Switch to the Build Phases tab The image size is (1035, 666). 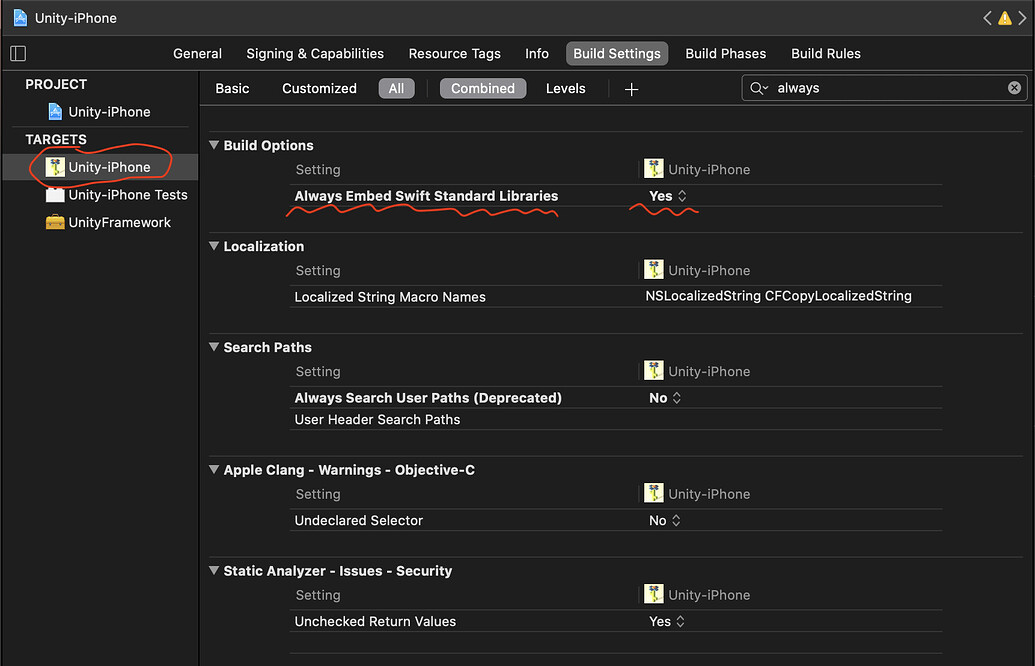point(725,53)
